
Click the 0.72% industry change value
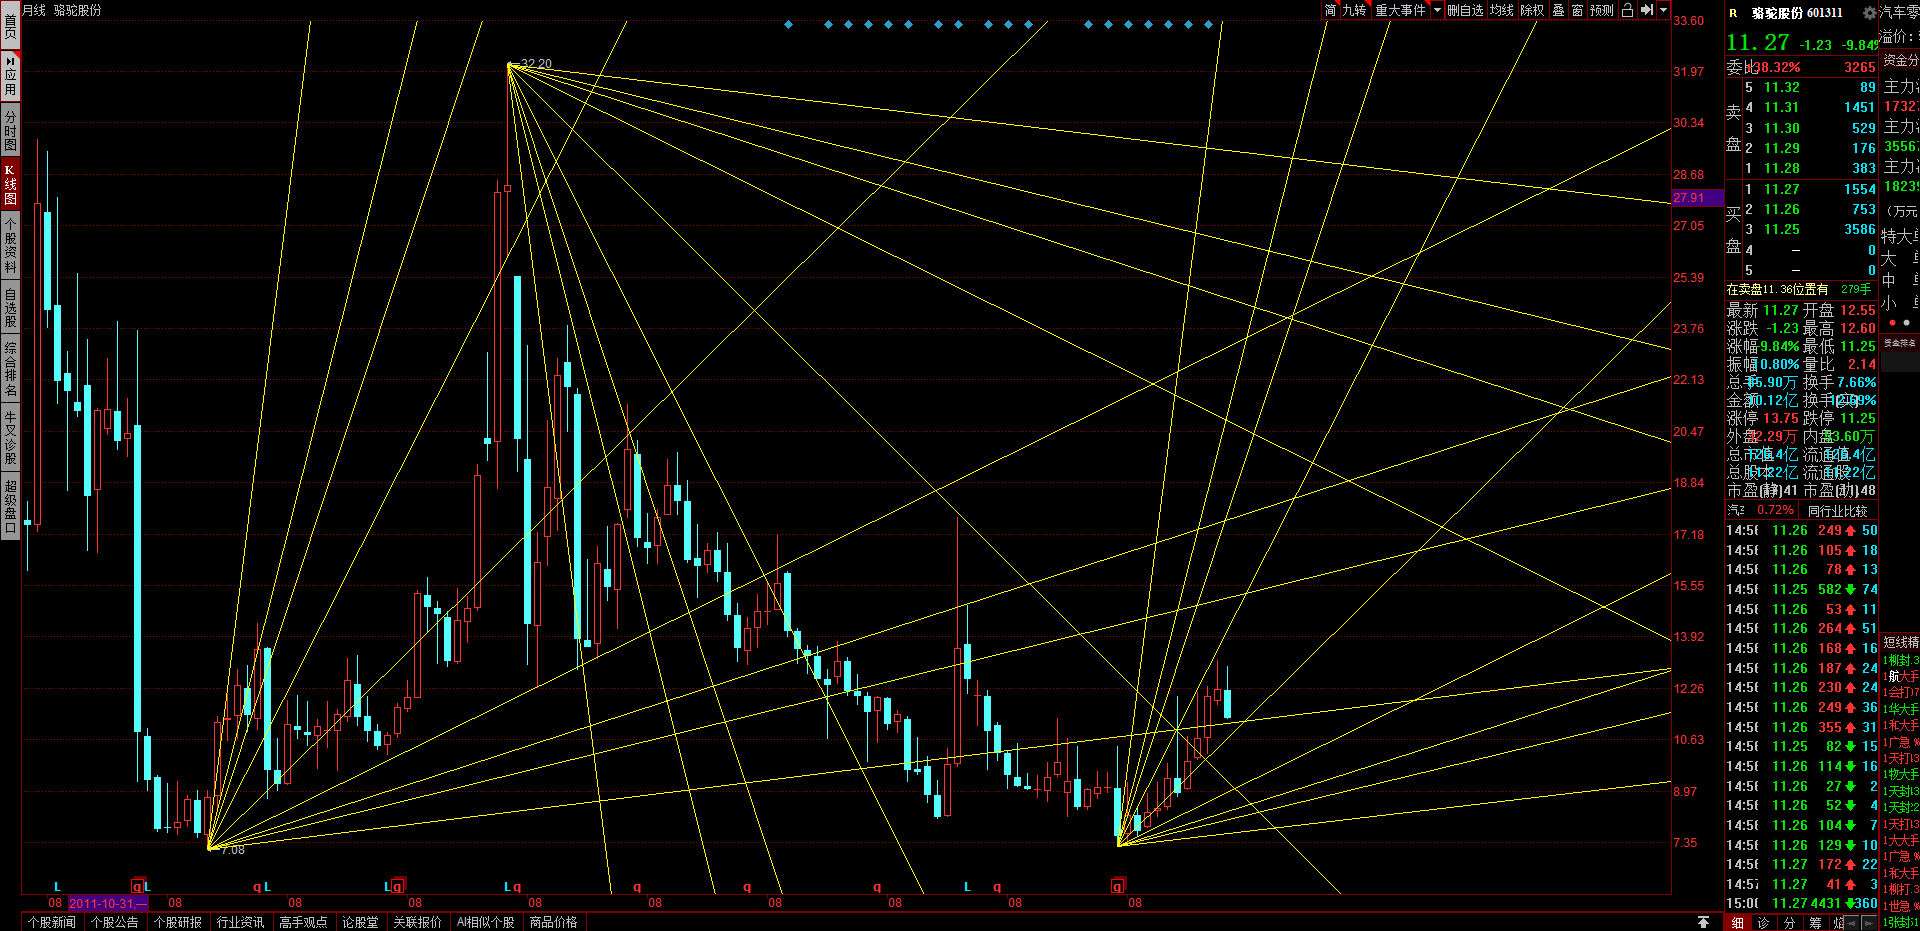click(1776, 511)
